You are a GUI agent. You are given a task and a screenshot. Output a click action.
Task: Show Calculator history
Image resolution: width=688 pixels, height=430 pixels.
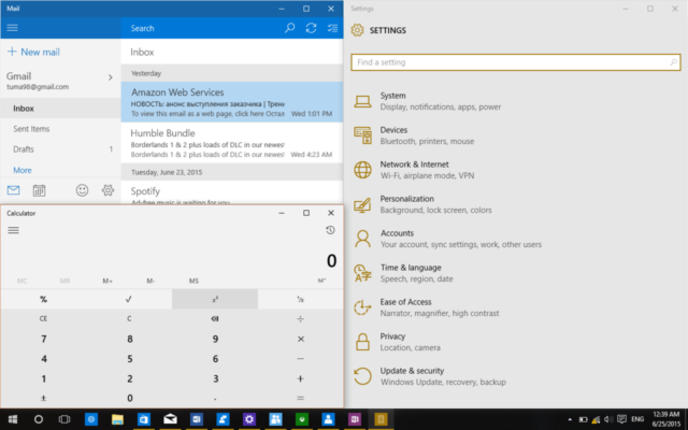click(330, 230)
